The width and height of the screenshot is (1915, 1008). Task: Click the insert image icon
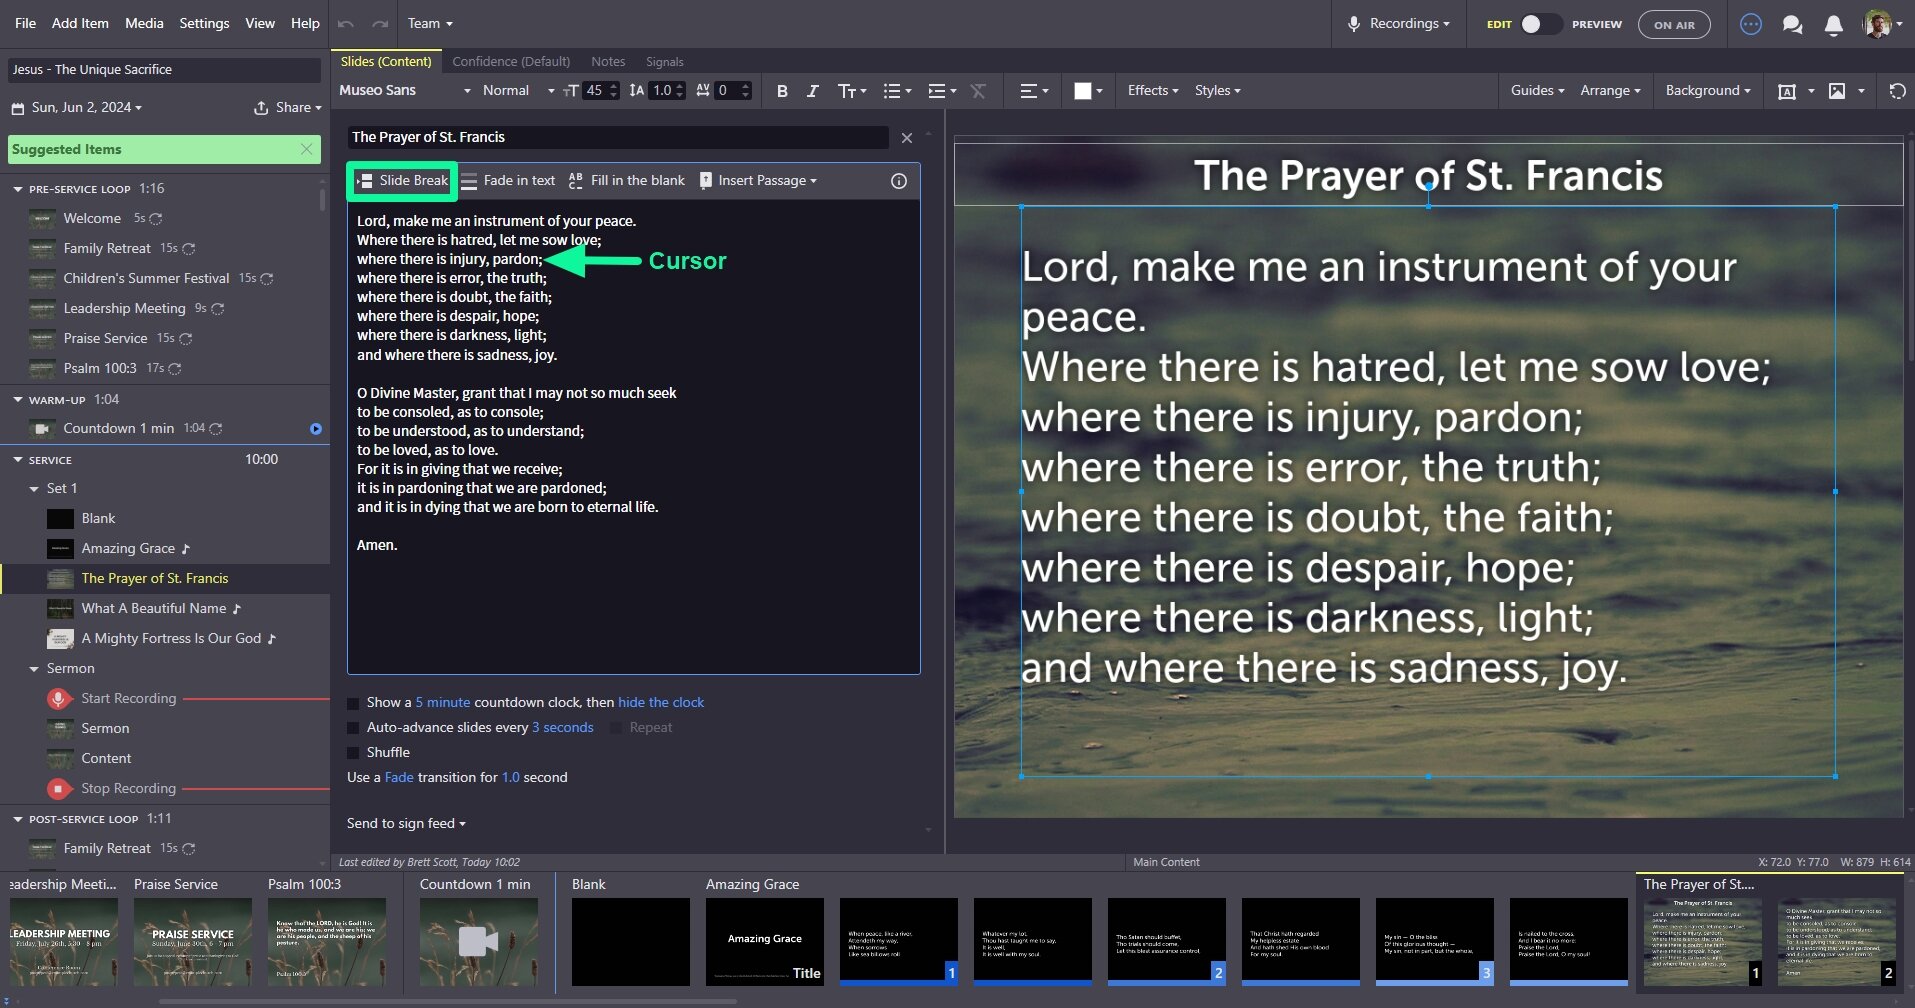[1837, 91]
